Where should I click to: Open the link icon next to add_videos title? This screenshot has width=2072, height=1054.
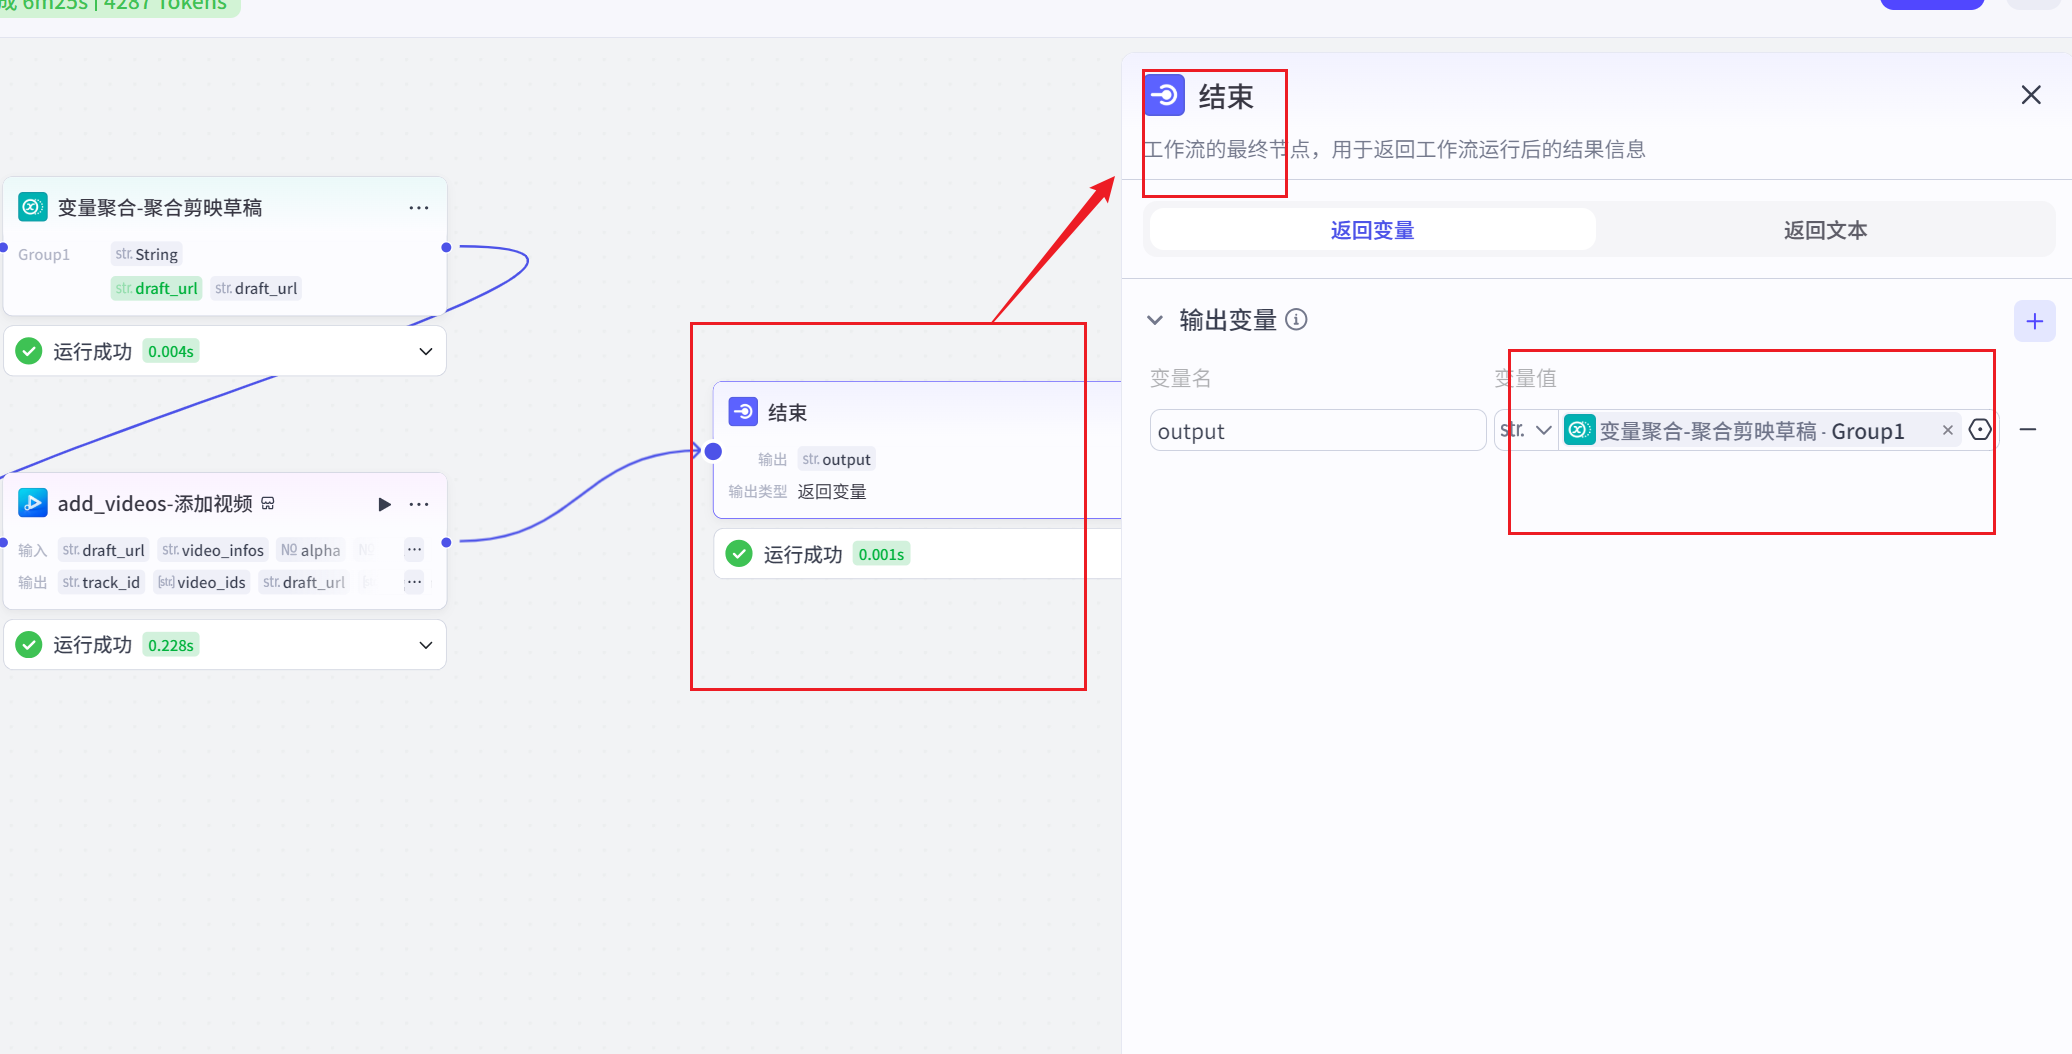click(267, 503)
